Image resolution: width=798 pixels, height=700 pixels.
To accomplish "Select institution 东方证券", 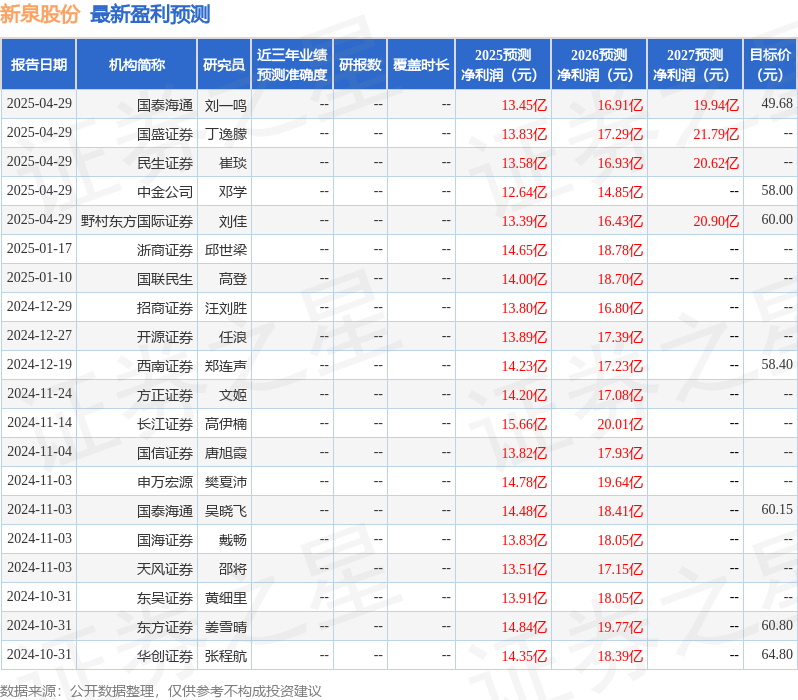I will [165, 628].
